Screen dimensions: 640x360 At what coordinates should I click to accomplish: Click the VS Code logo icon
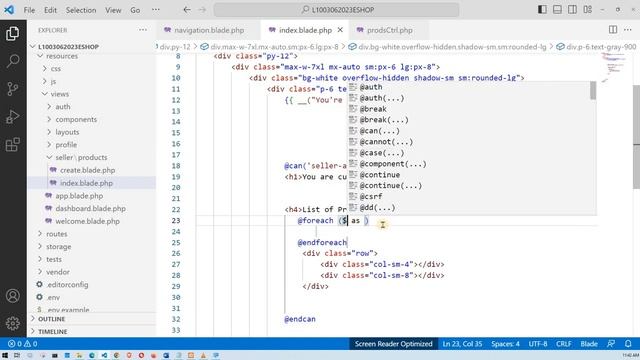pos(9,10)
